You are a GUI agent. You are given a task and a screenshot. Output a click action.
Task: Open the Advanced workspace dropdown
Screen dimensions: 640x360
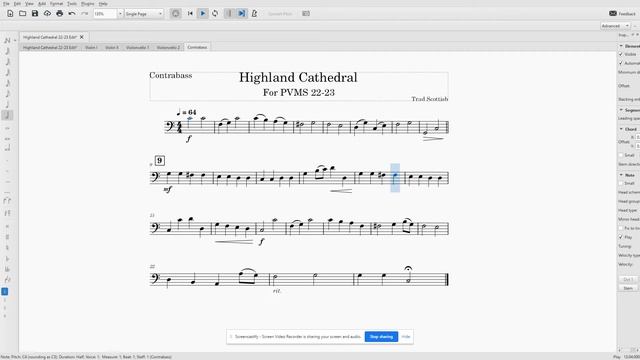(615, 26)
